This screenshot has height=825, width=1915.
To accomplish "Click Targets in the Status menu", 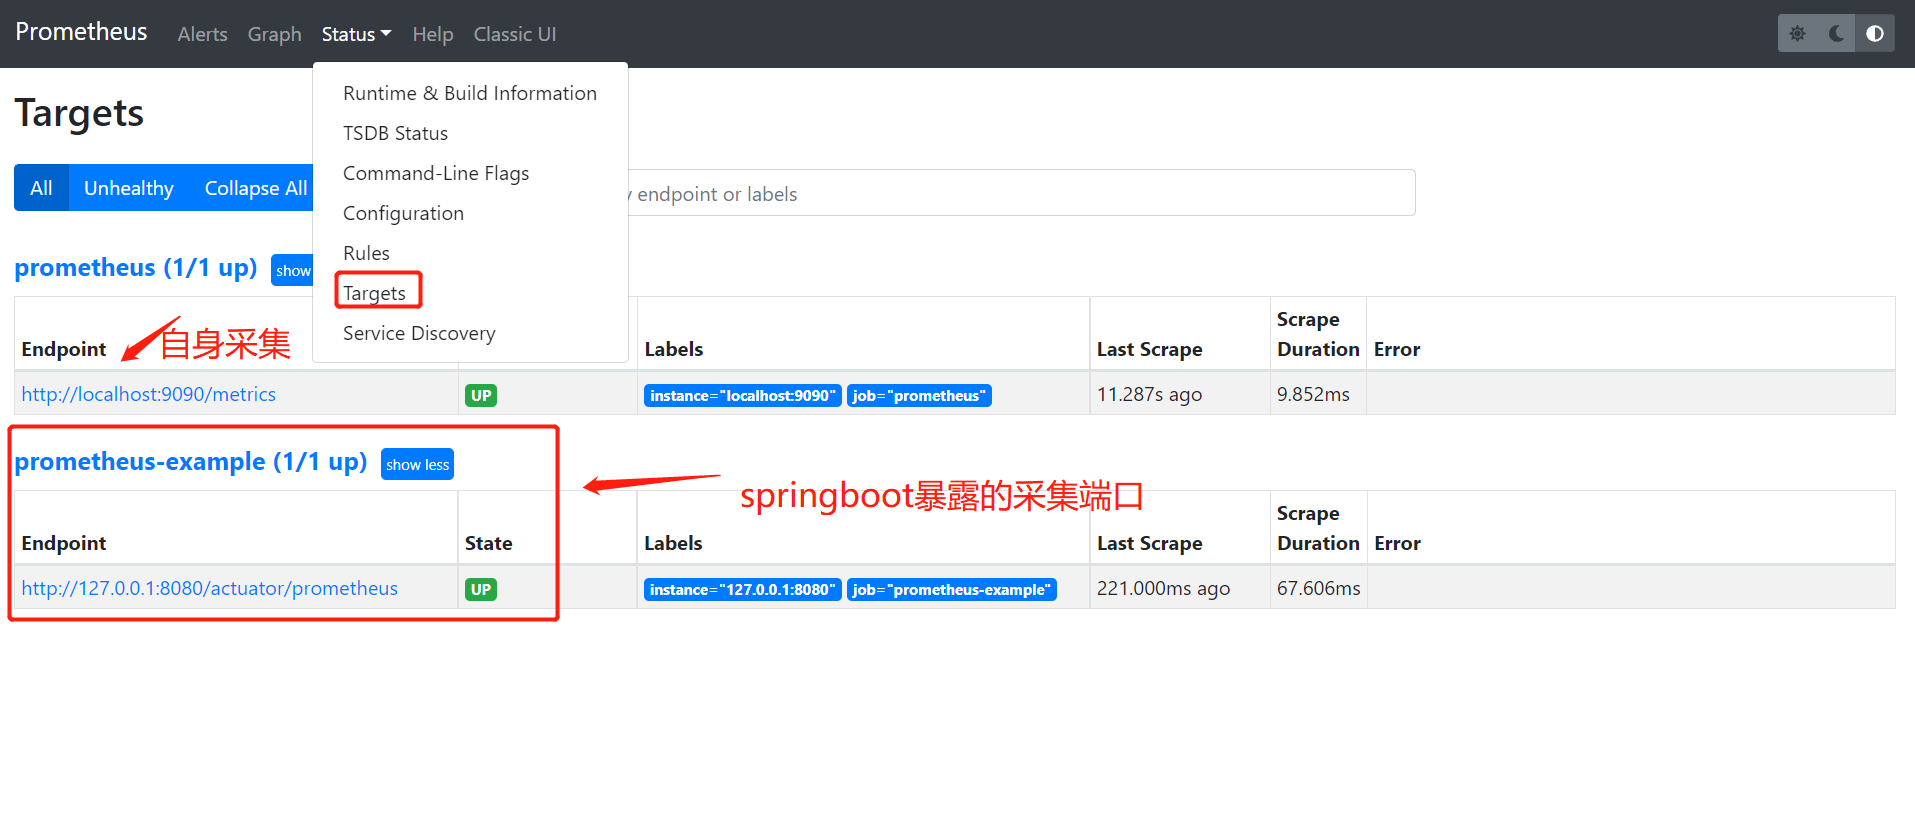I will click(470, 293).
